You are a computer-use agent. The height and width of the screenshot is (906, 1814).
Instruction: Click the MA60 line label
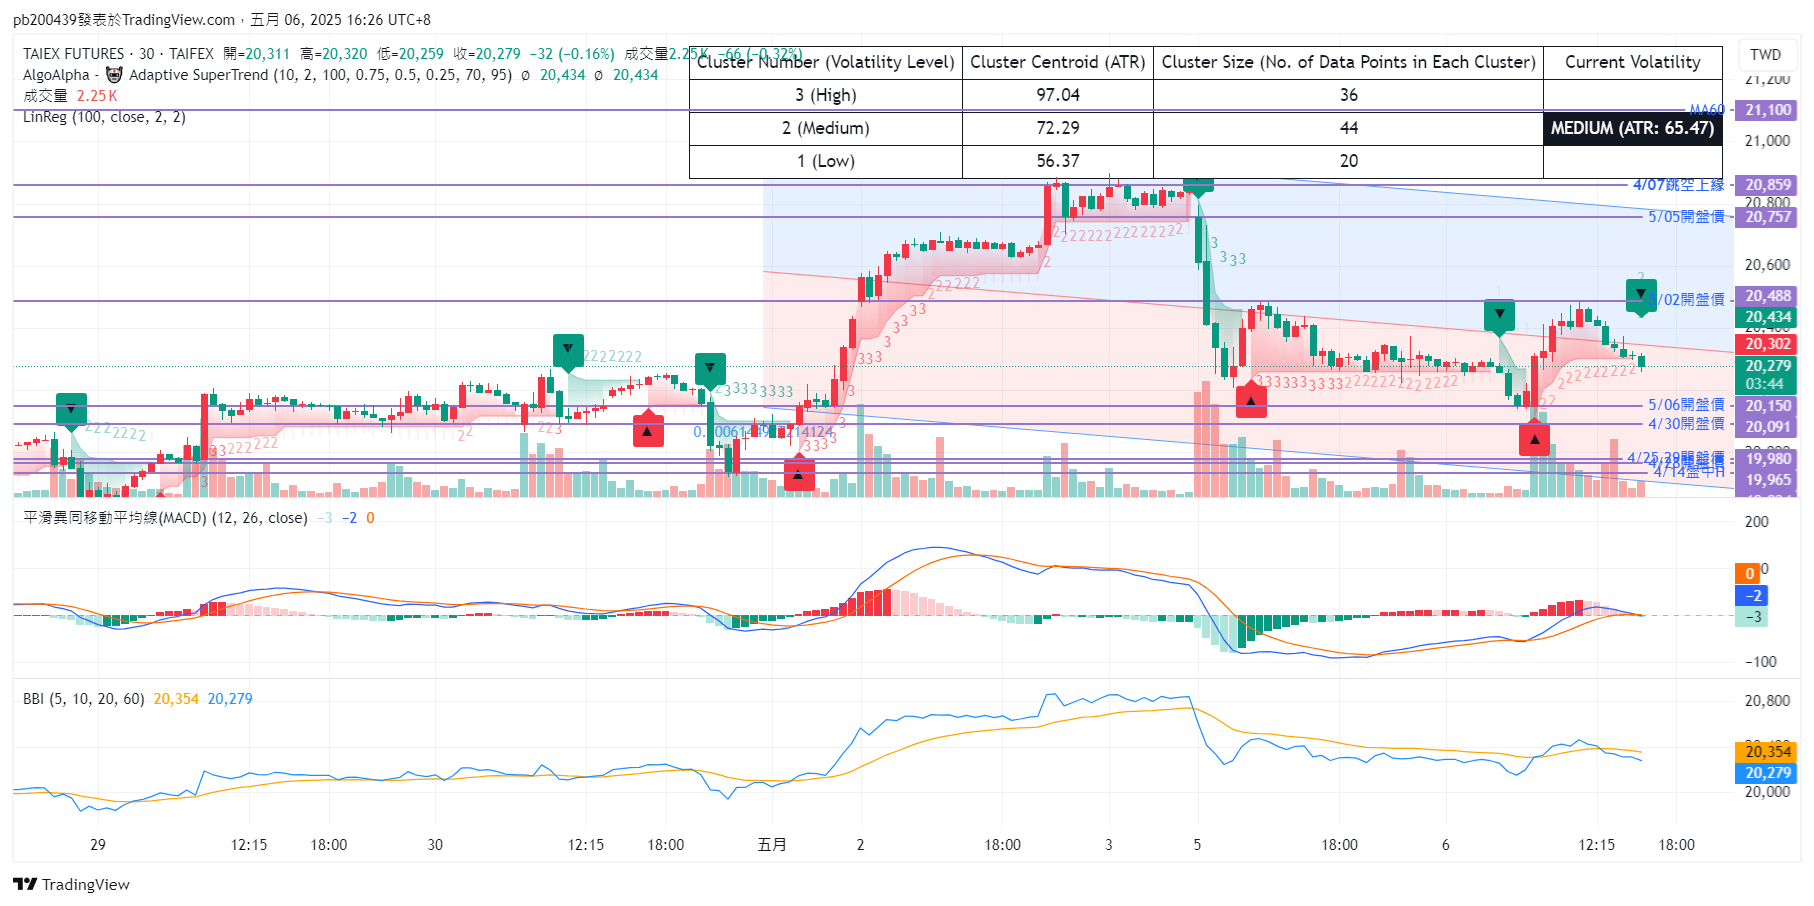(x=1708, y=110)
